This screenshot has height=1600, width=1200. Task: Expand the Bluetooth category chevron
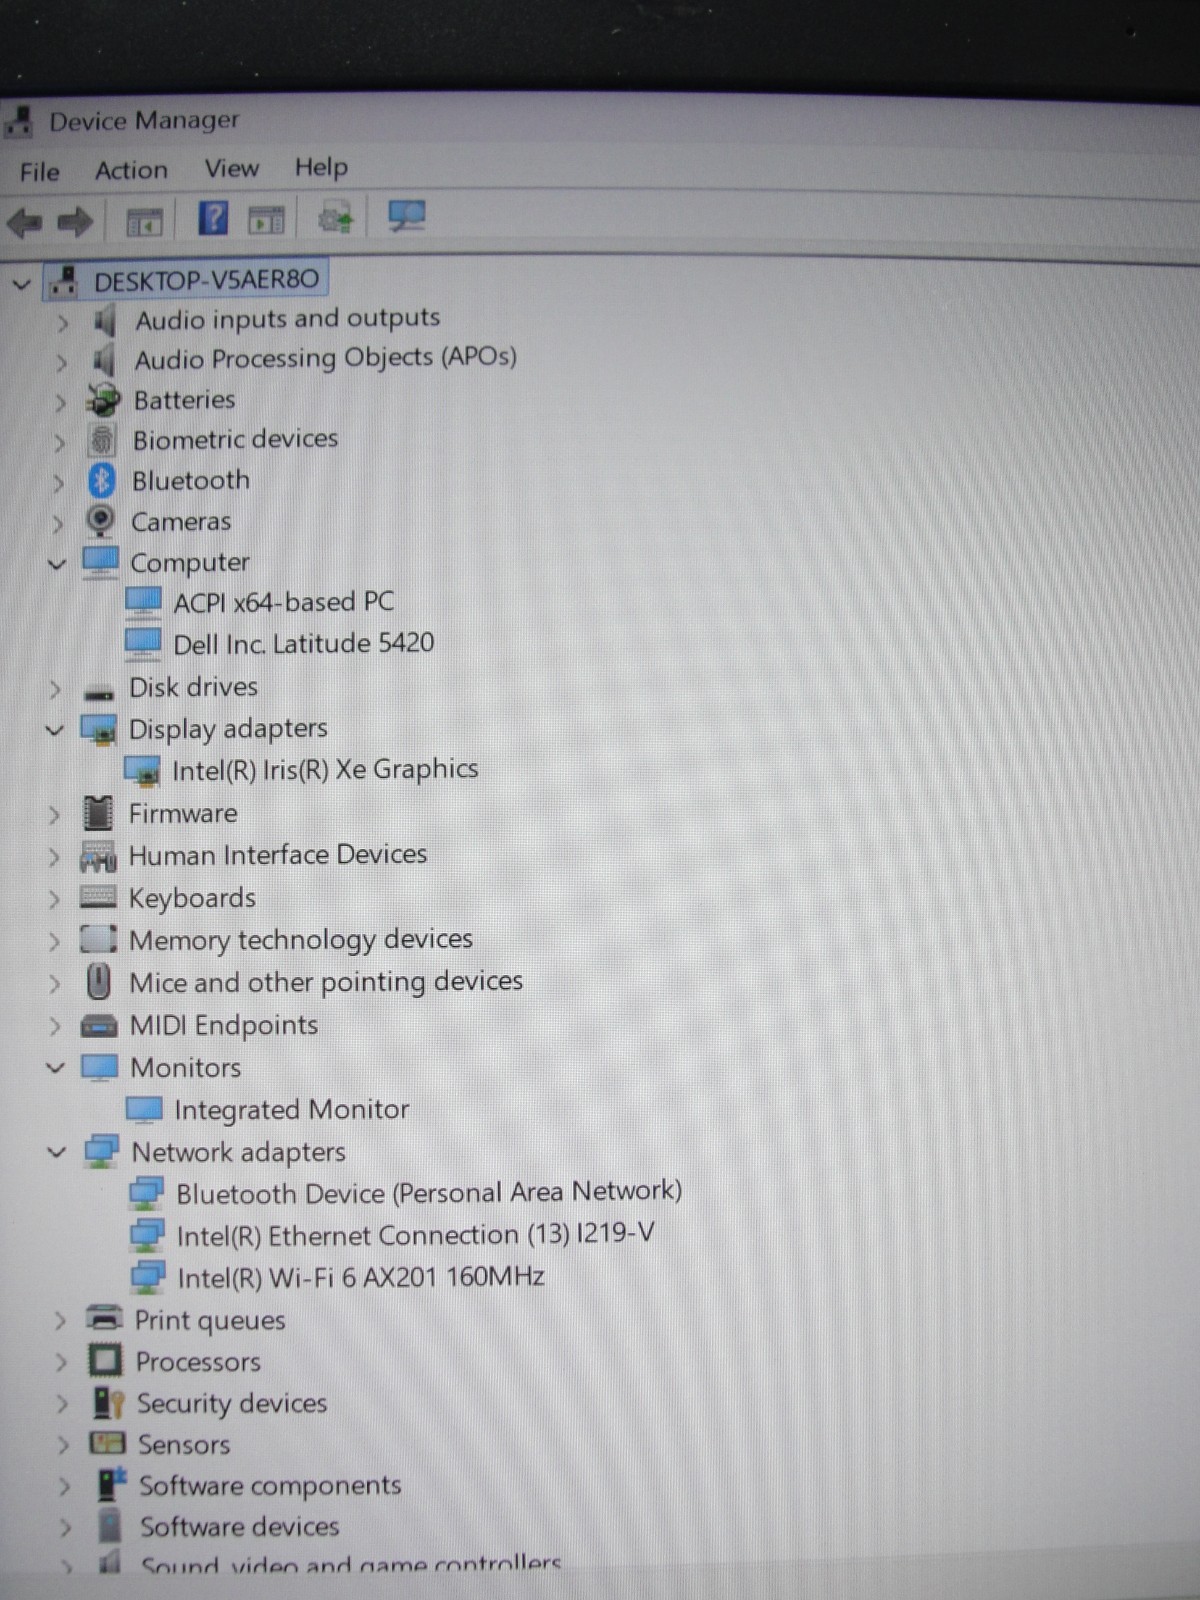coord(58,483)
